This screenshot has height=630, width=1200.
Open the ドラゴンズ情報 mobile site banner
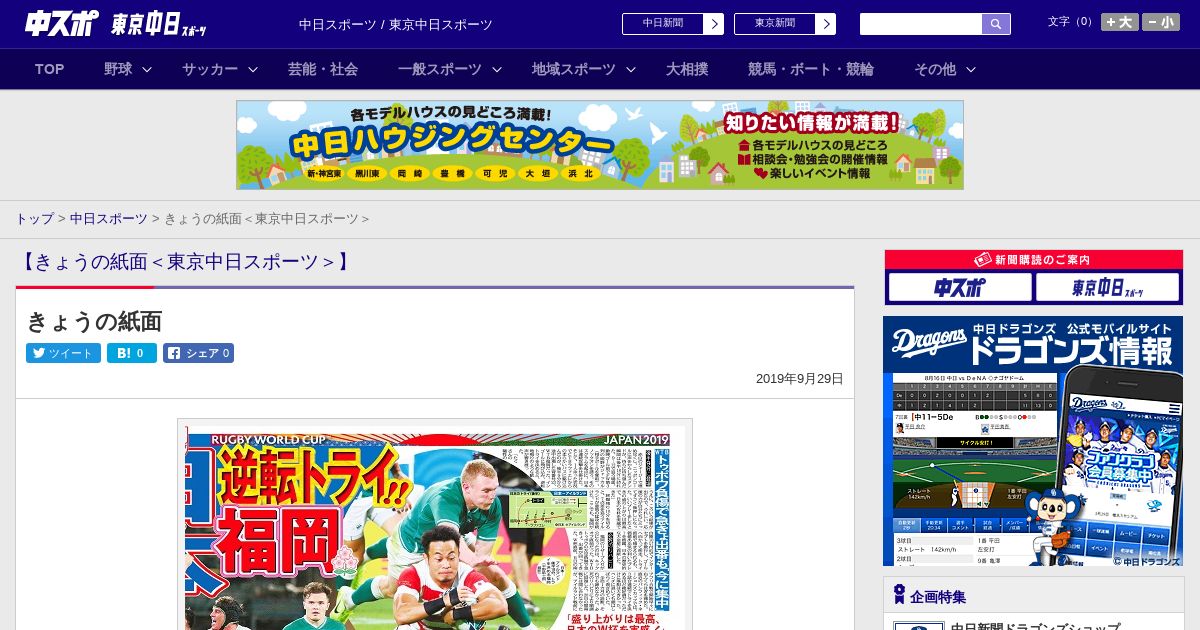pyautogui.click(x=1033, y=441)
